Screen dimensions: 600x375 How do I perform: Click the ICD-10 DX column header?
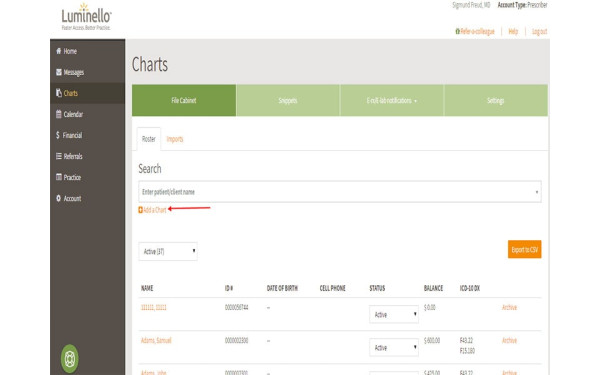pyautogui.click(x=470, y=288)
